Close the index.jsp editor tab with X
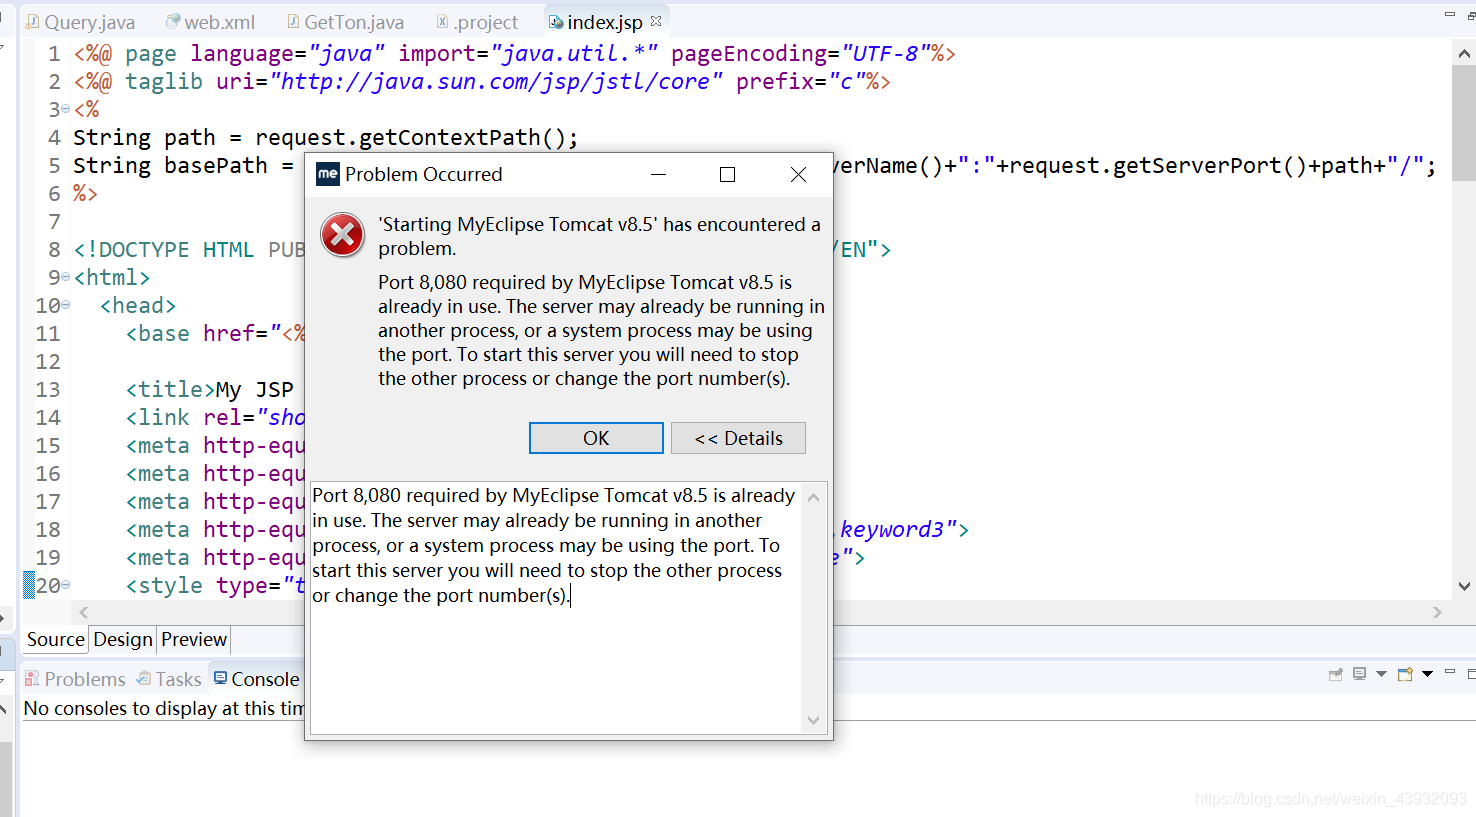The image size is (1476, 817). (656, 20)
